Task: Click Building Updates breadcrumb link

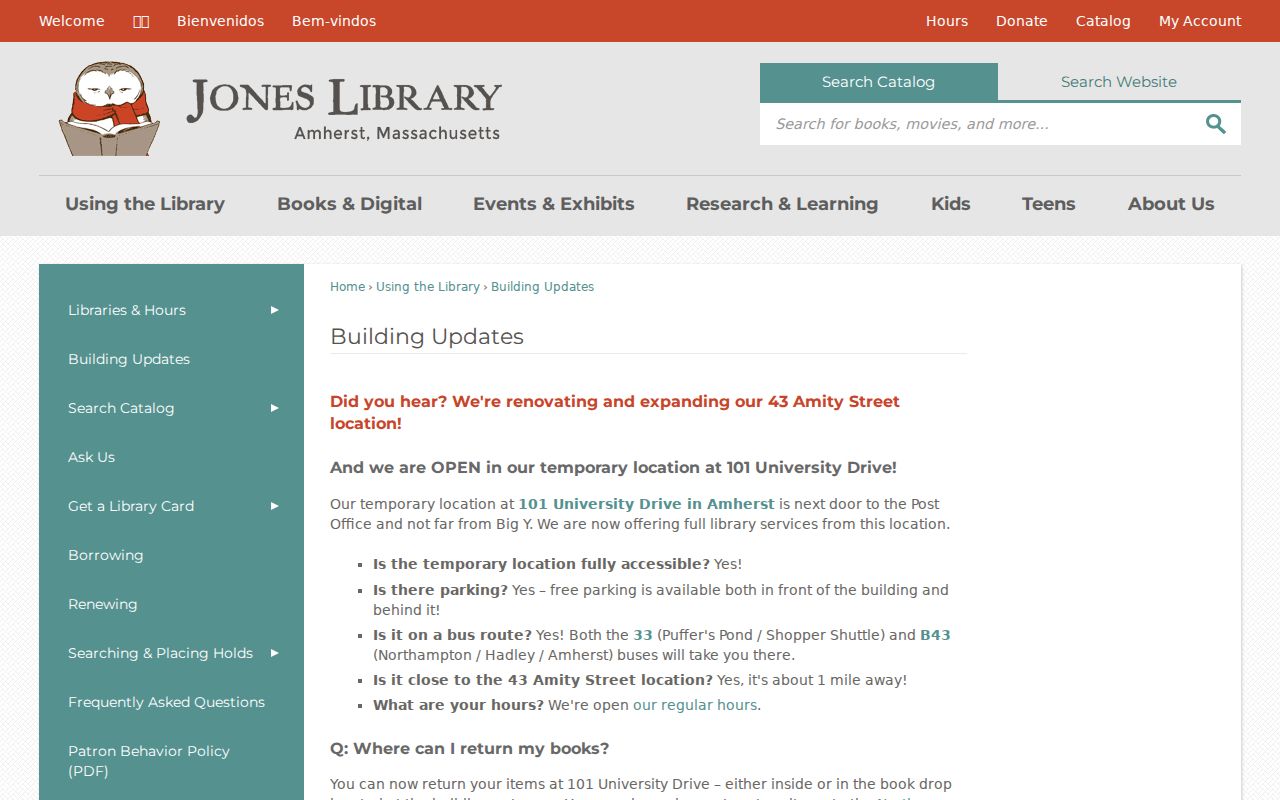Action: (542, 287)
